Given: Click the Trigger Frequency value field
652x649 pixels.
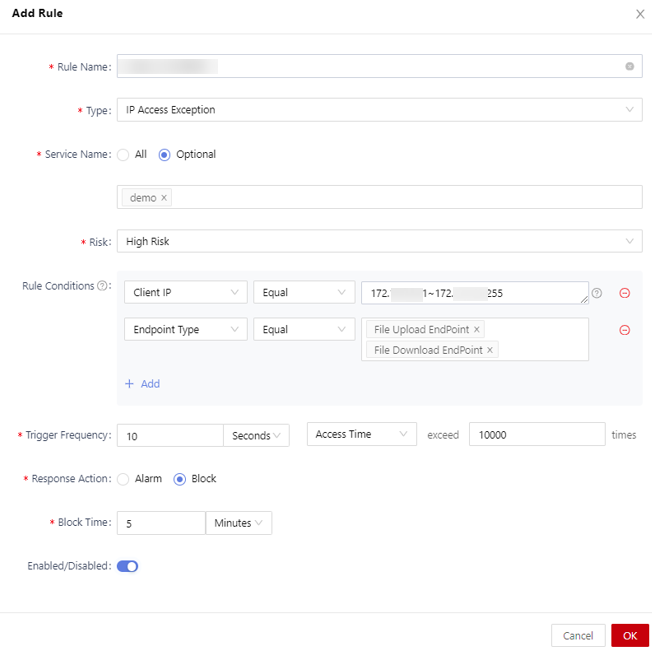Looking at the screenshot, I should (170, 436).
